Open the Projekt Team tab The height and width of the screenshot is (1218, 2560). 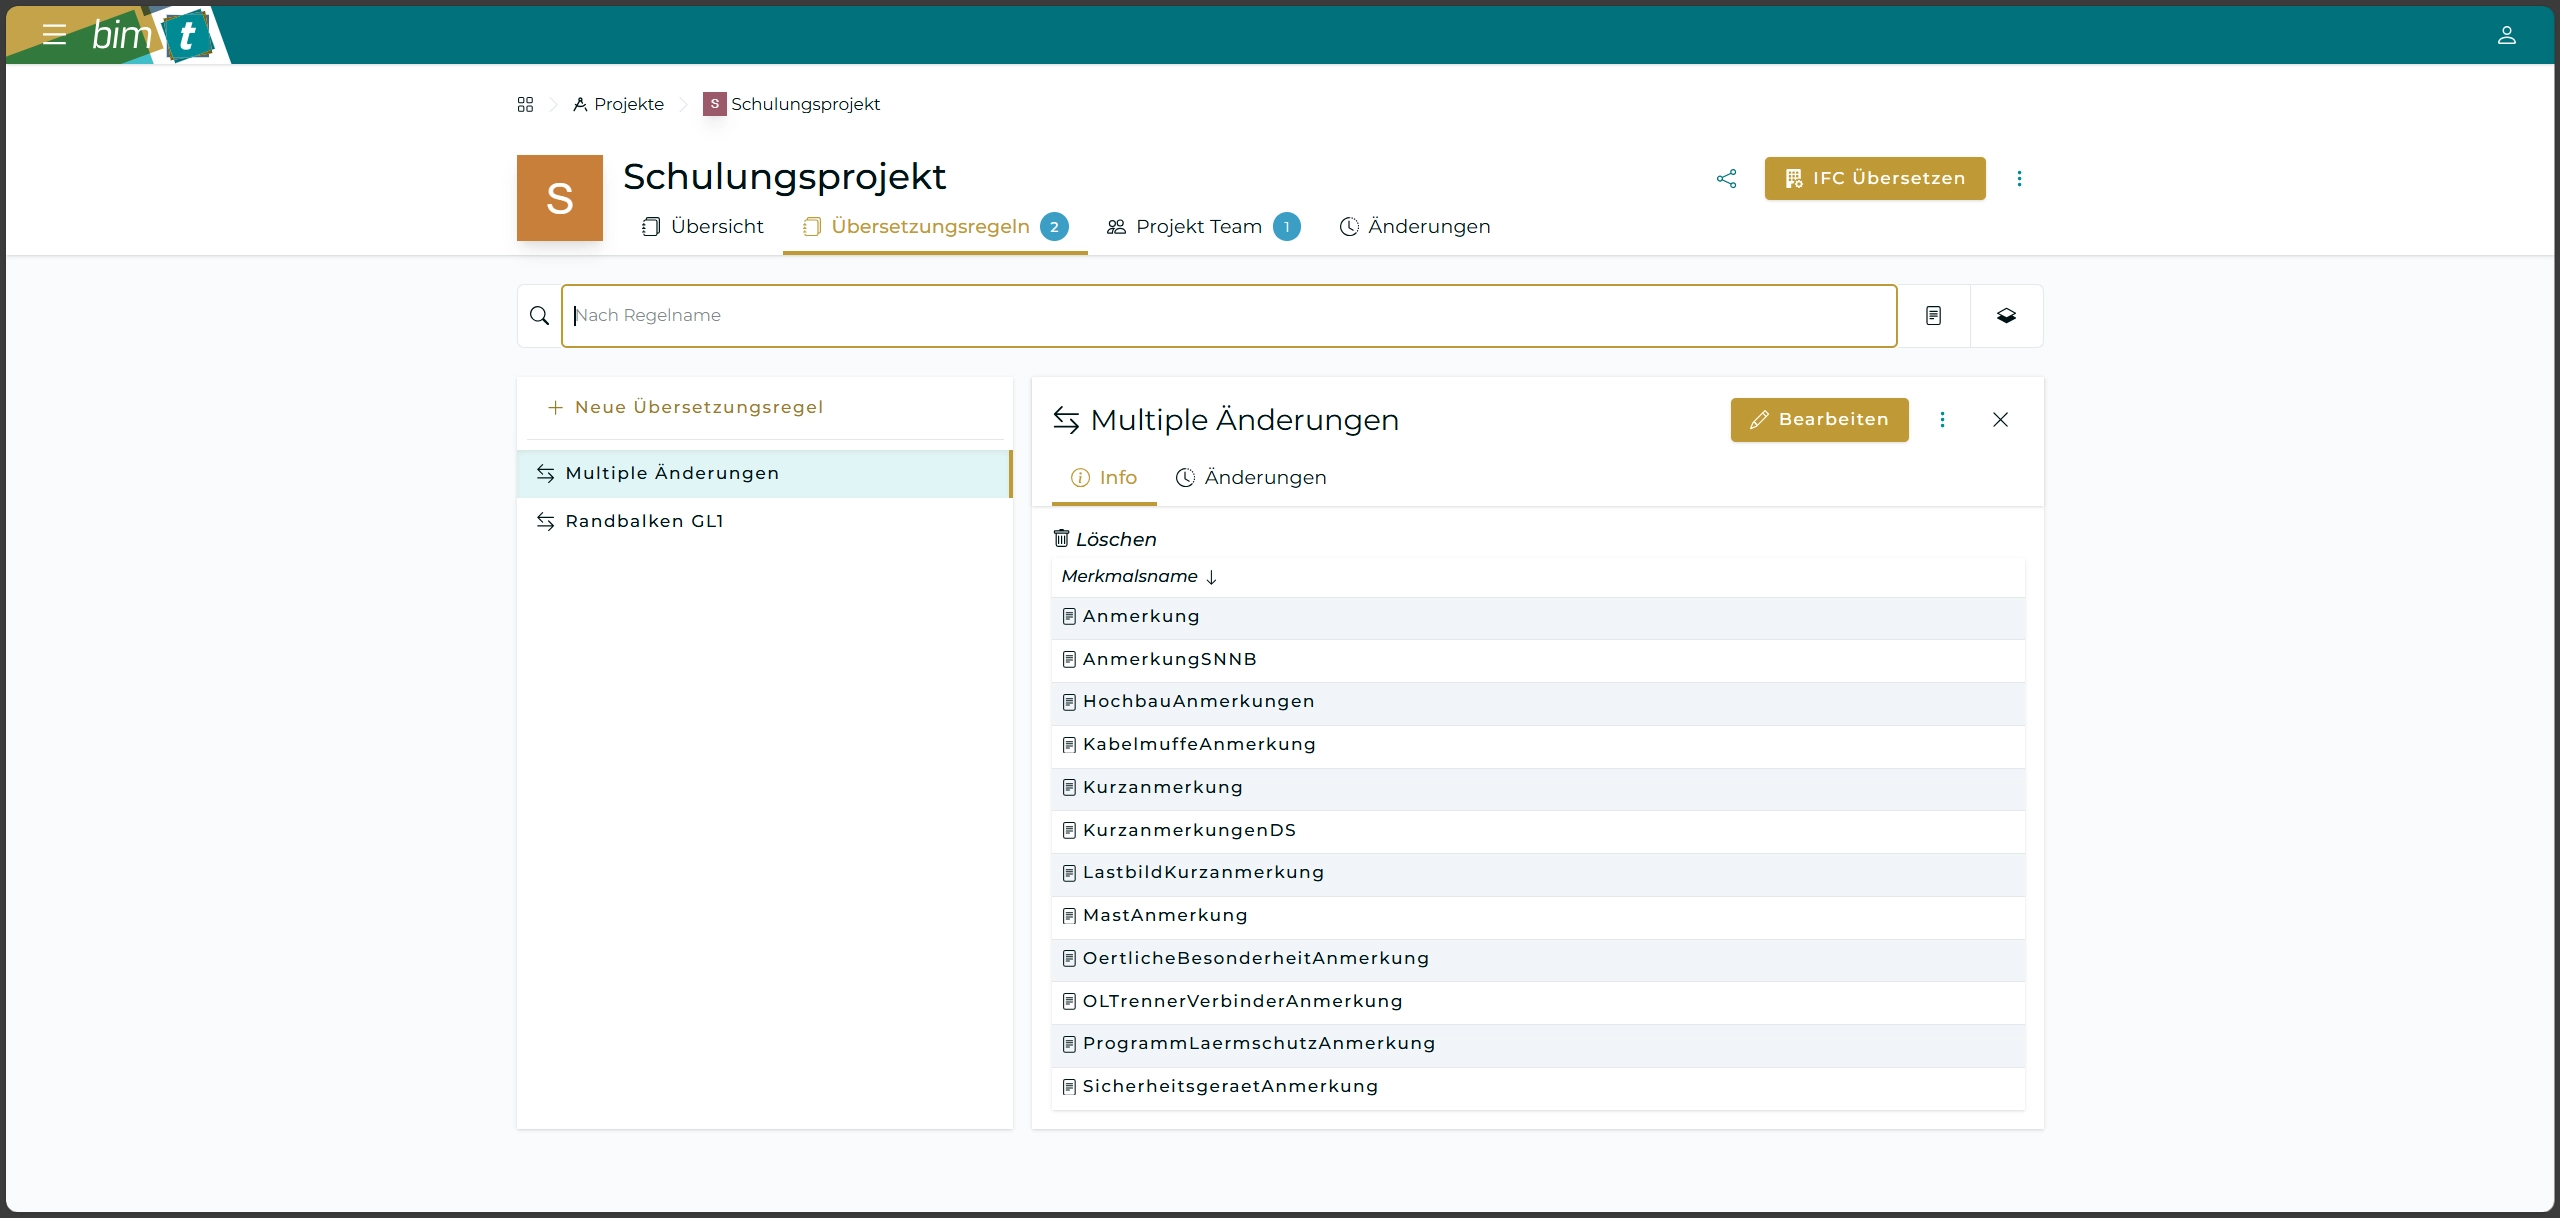[1200, 227]
